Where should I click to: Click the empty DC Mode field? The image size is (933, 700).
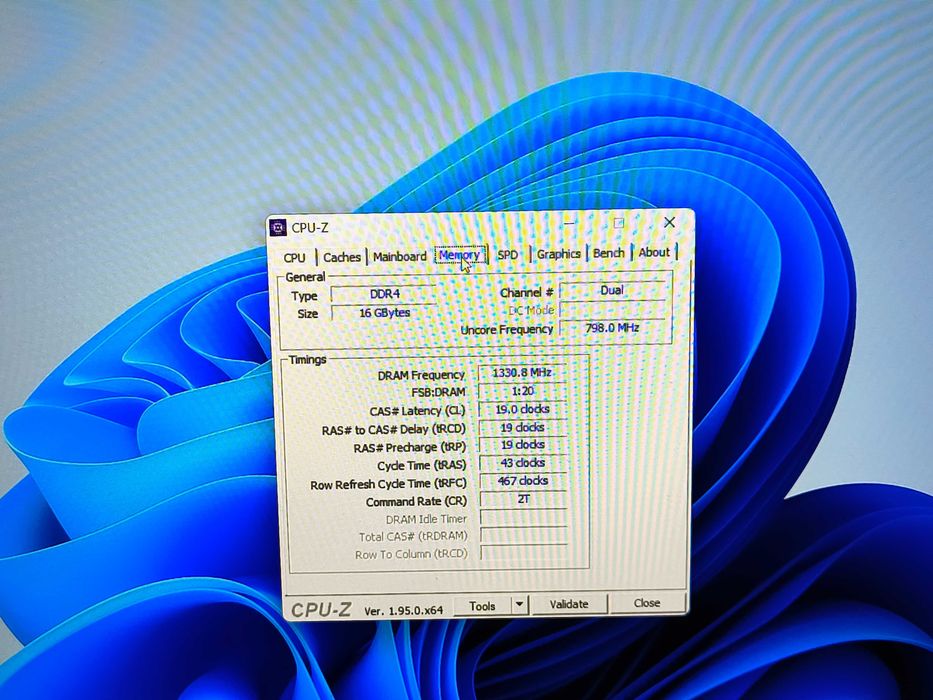click(612, 310)
